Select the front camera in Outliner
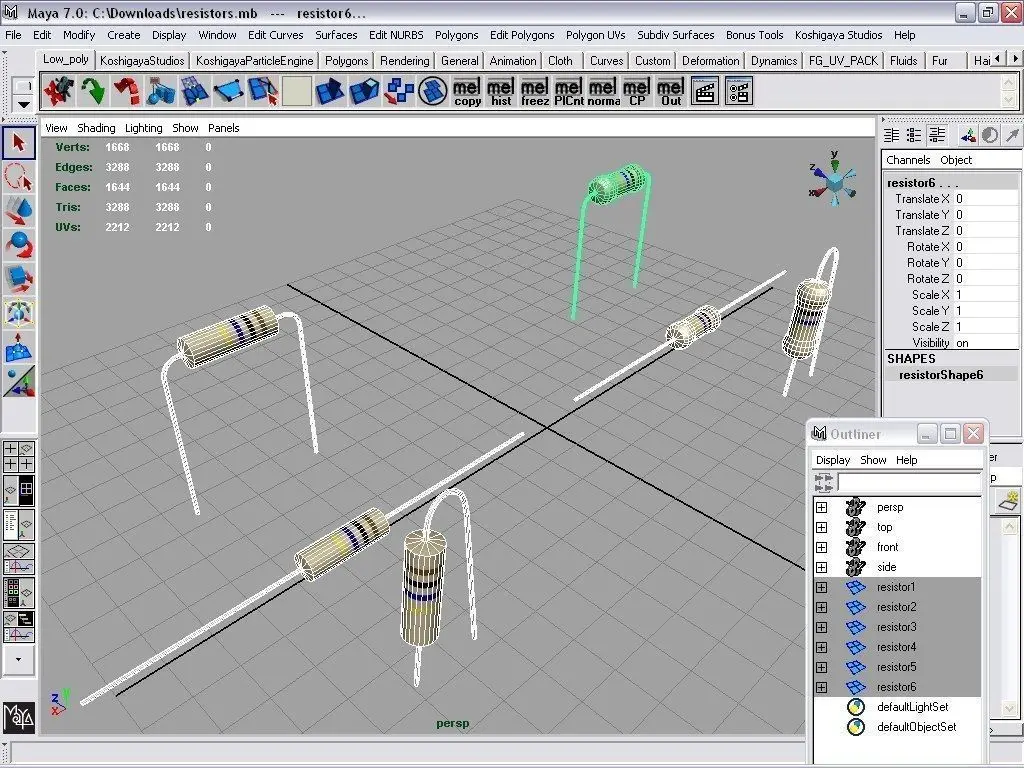Image resolution: width=1024 pixels, height=768 pixels. pos(887,547)
